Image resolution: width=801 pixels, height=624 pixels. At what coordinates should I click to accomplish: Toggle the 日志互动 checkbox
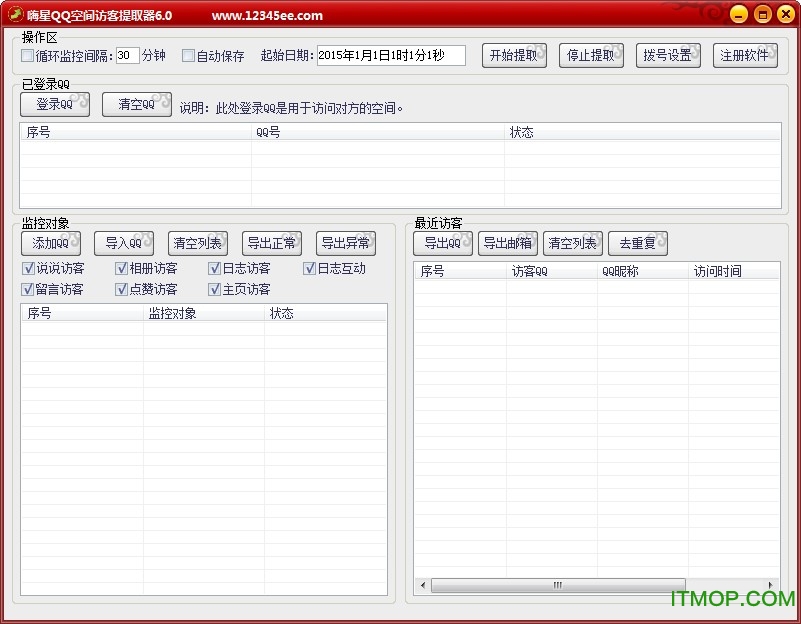(x=309, y=268)
